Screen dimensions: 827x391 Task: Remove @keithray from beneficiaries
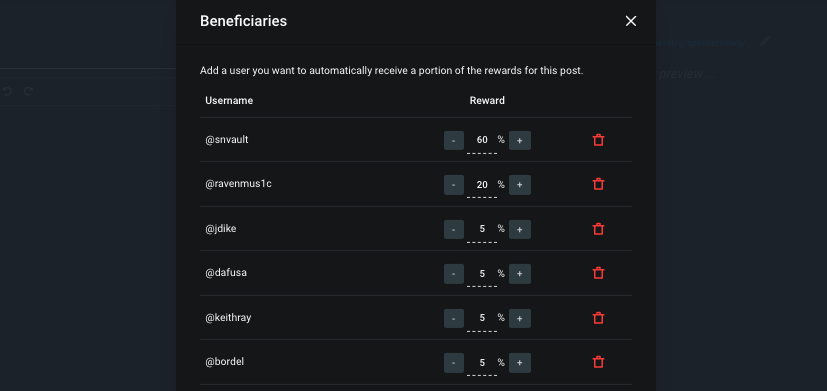point(598,318)
